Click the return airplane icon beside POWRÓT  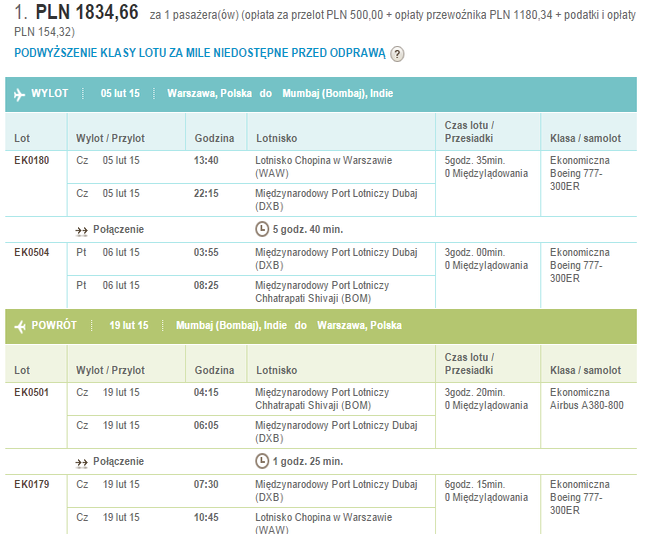click(x=19, y=326)
